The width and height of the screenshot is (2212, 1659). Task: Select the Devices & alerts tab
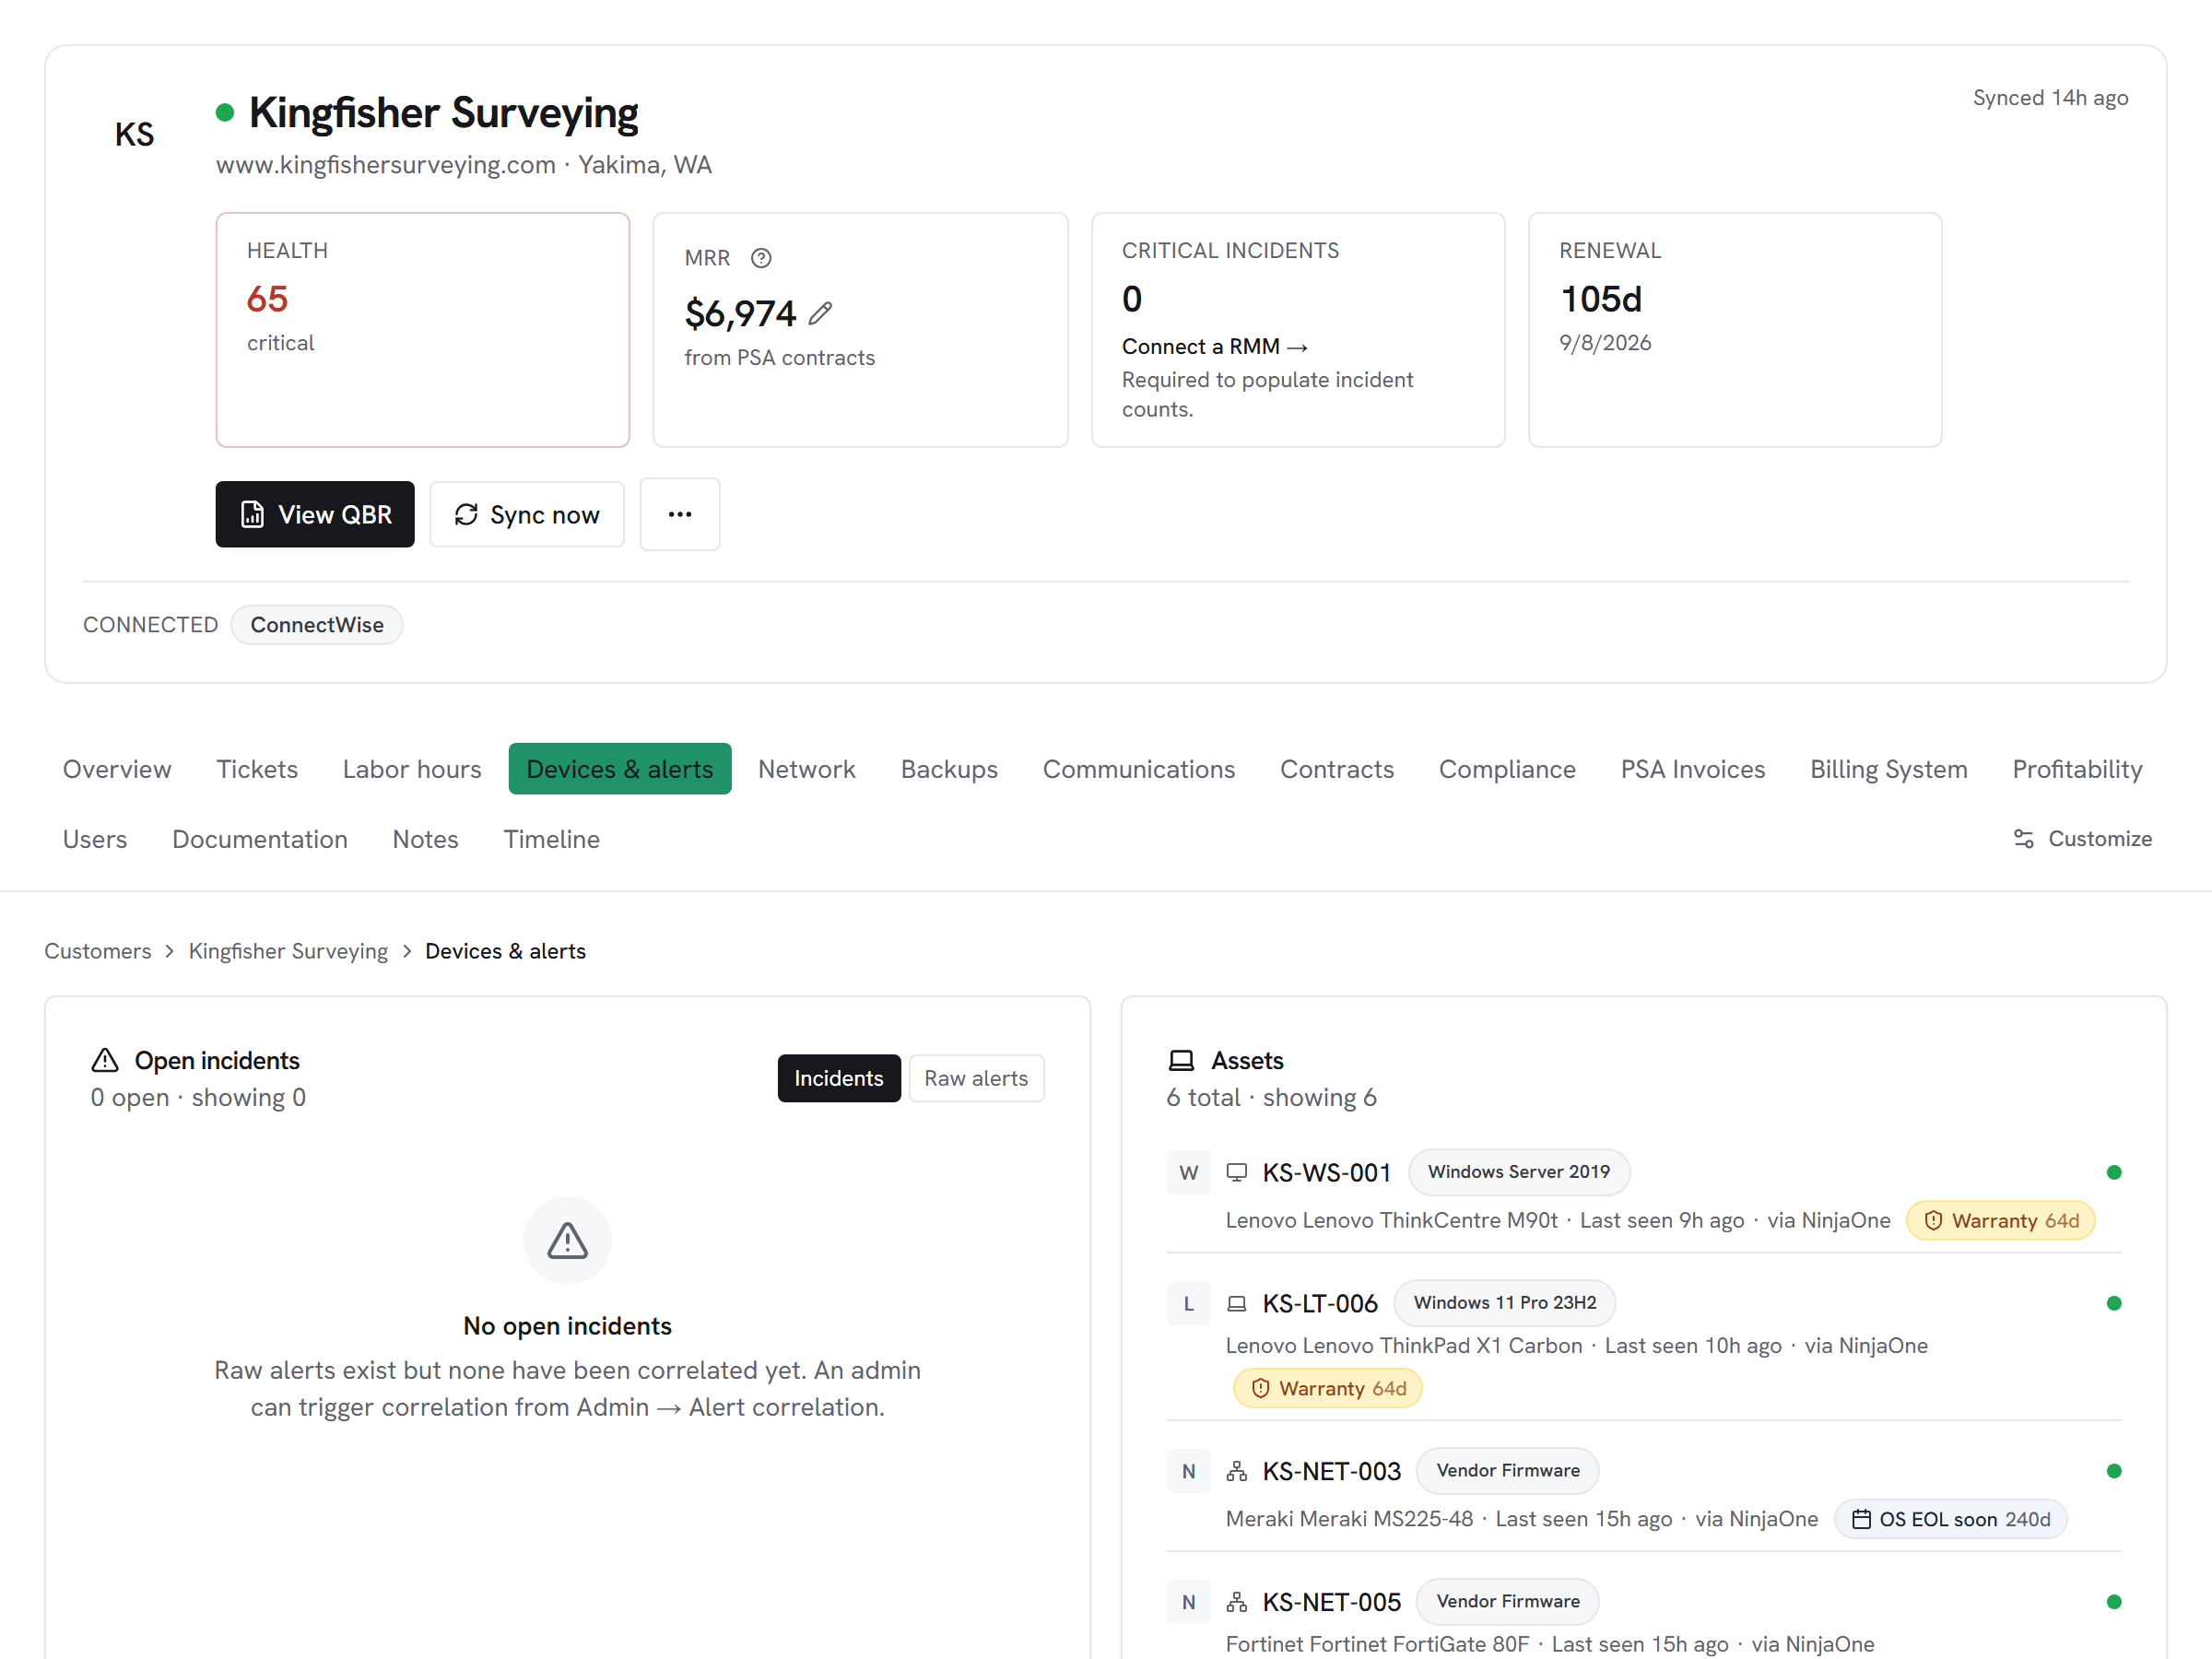(620, 769)
